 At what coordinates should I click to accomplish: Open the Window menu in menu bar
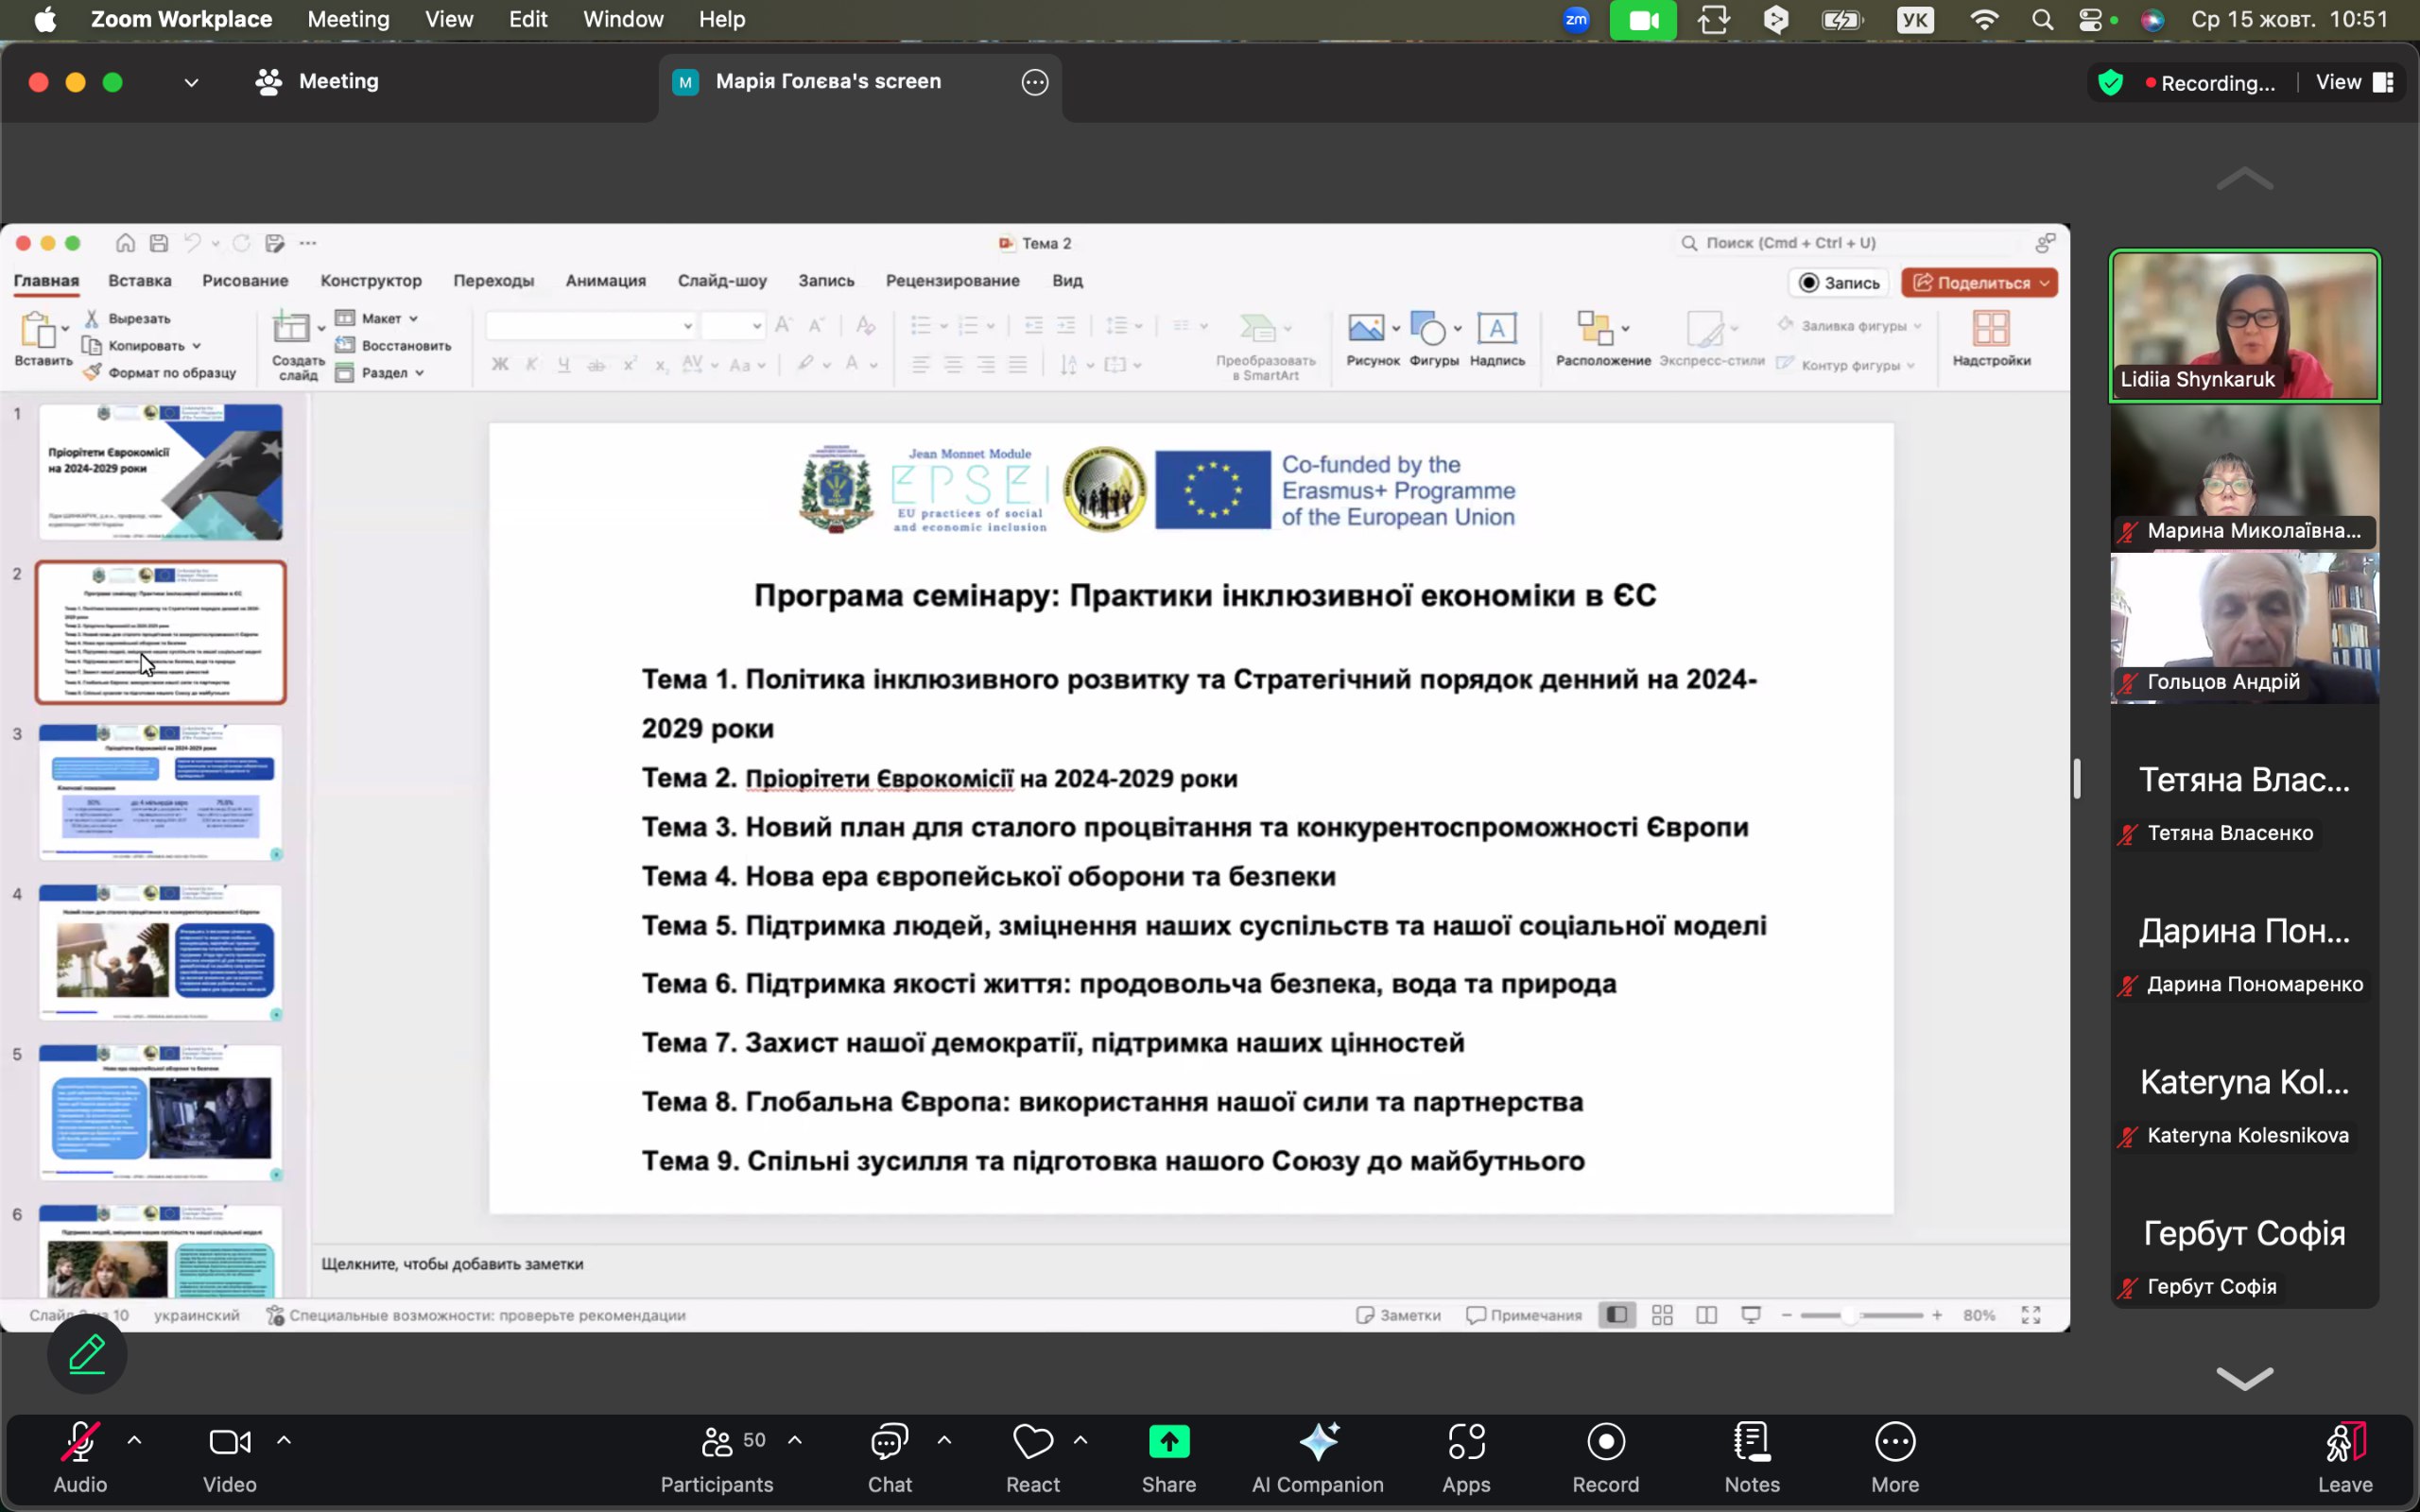click(x=623, y=19)
